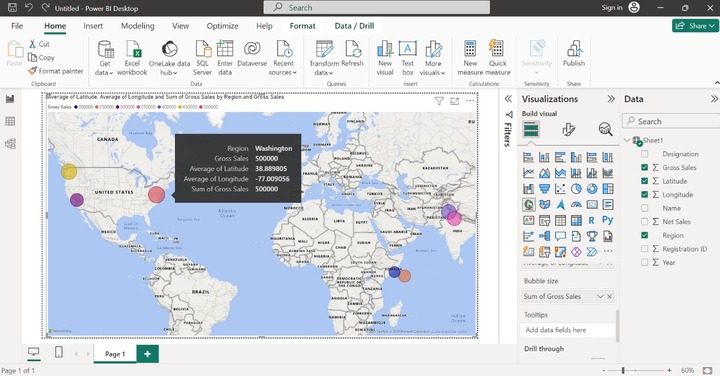Open the Optimize tab
The height and width of the screenshot is (376, 720).
tap(222, 26)
